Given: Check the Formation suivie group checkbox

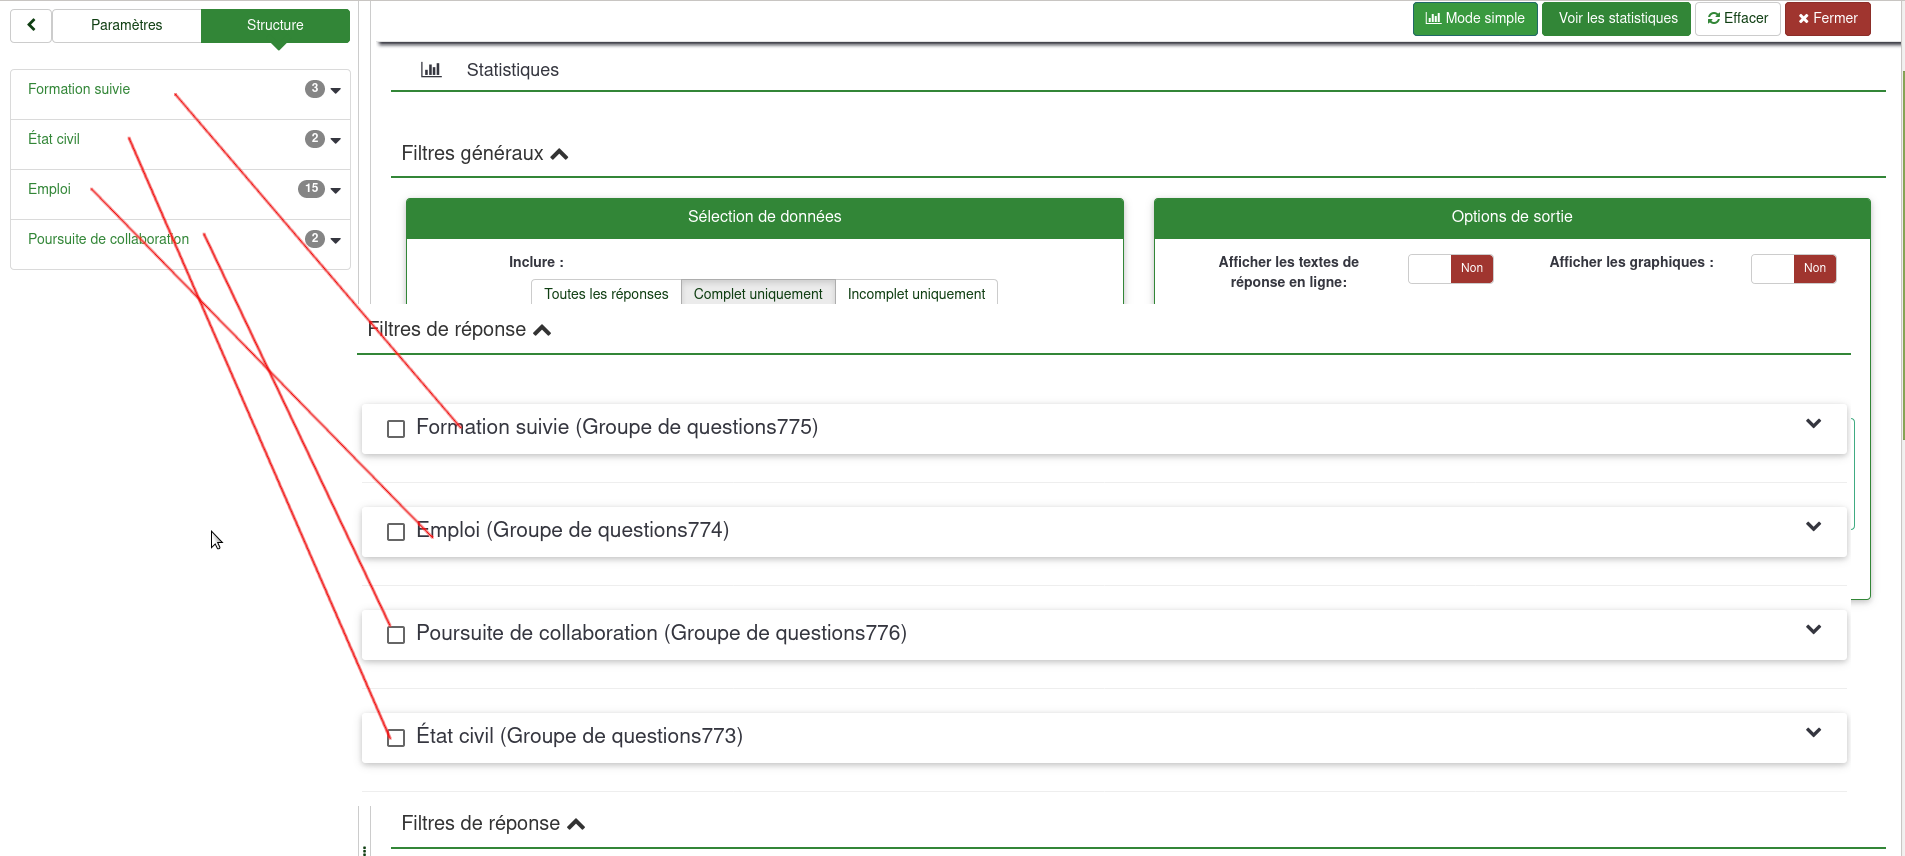Looking at the screenshot, I should [x=396, y=429].
